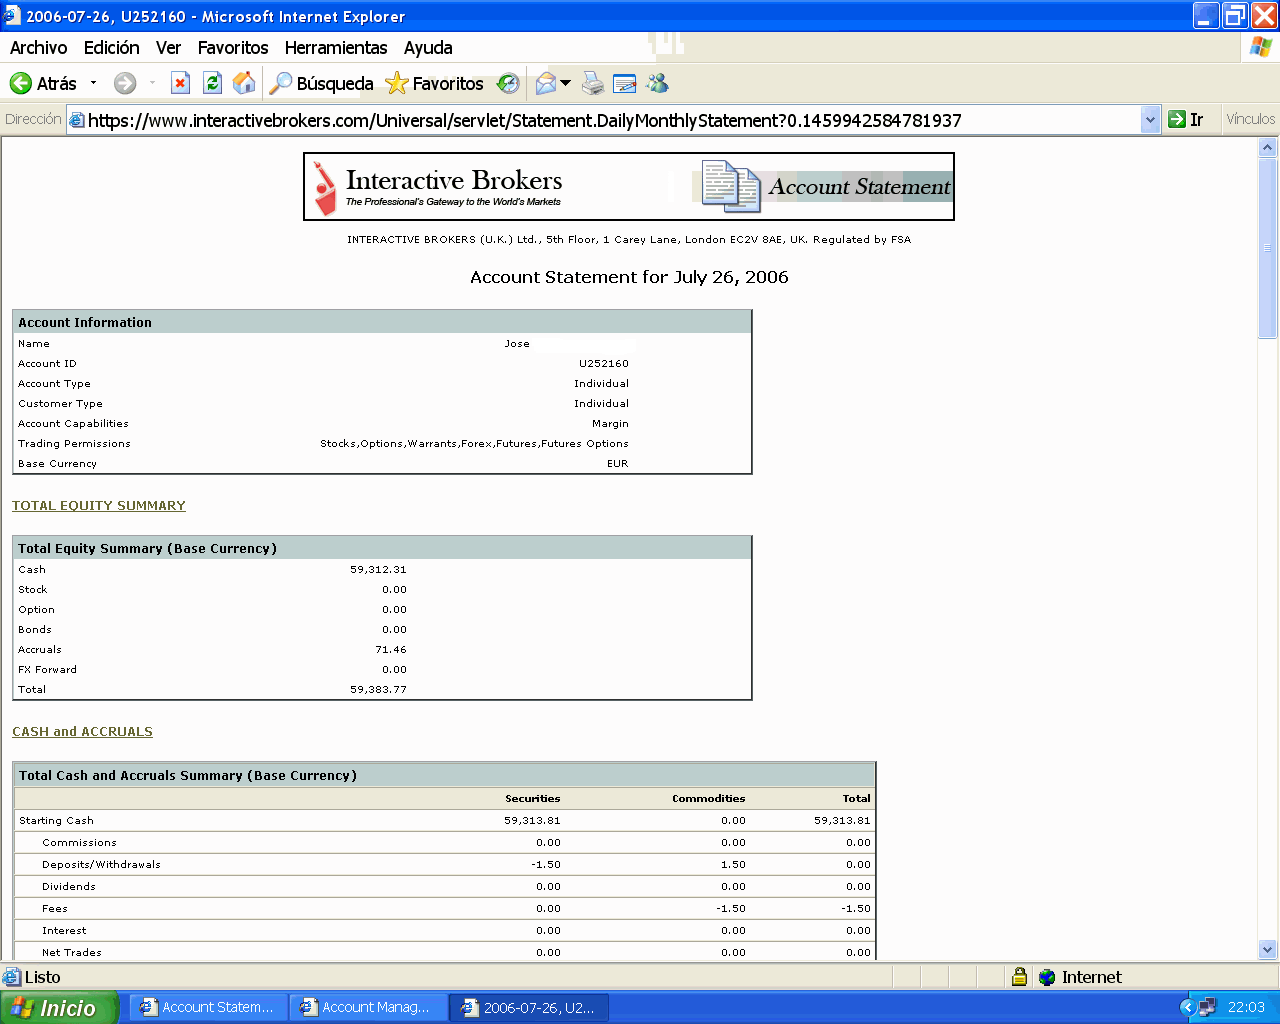Open the address bar dropdown list
Image resolution: width=1280 pixels, height=1024 pixels.
coord(1150,120)
